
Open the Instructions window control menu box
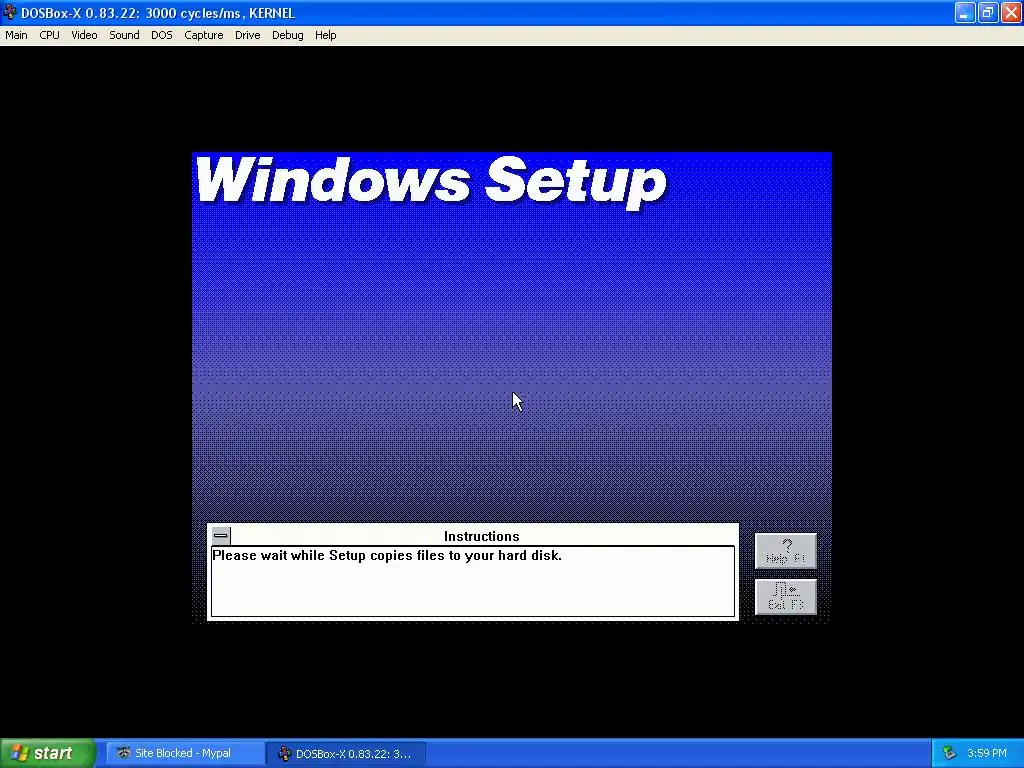221,536
